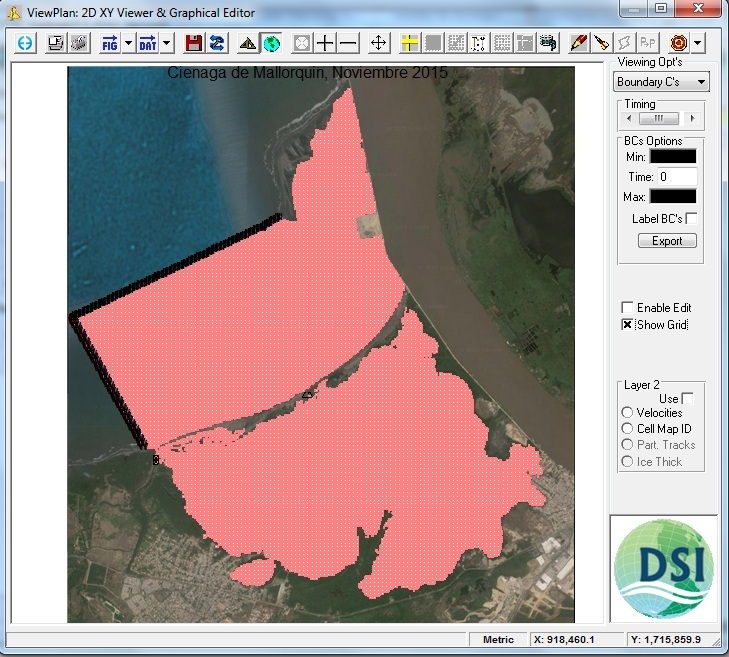Select the Ice Thick radio button

pyautogui.click(x=627, y=462)
